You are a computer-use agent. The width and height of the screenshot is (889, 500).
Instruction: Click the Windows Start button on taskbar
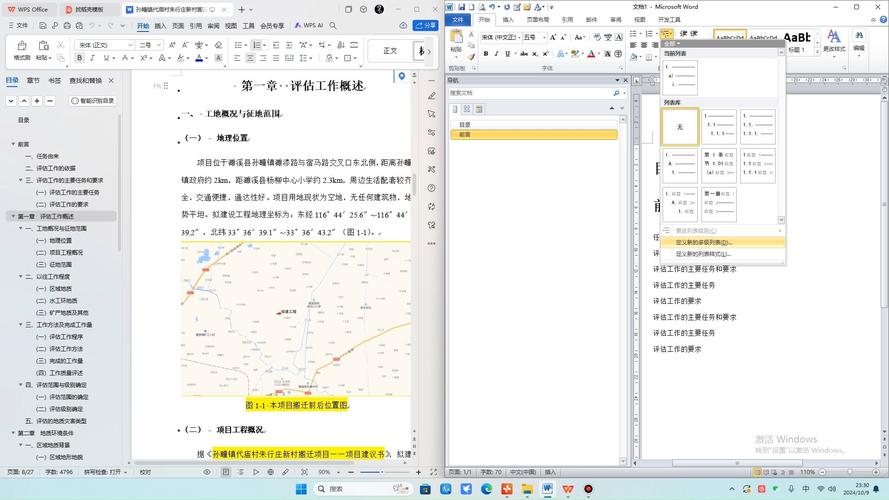[301, 489]
